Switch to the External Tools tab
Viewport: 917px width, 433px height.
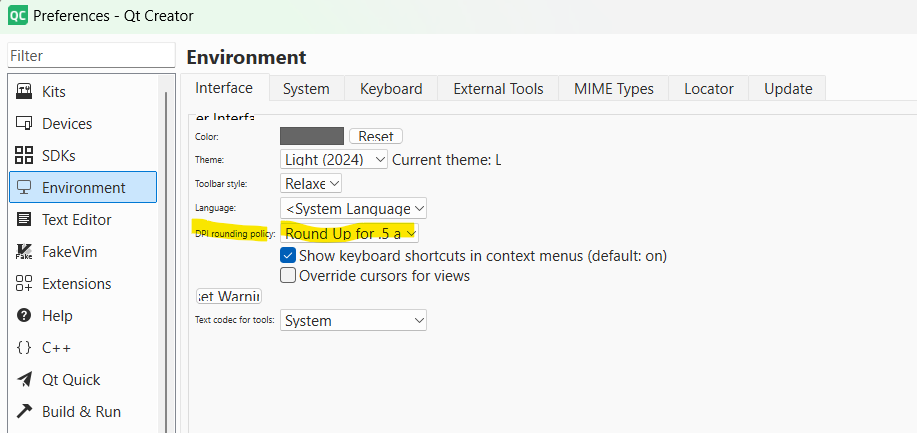point(498,89)
